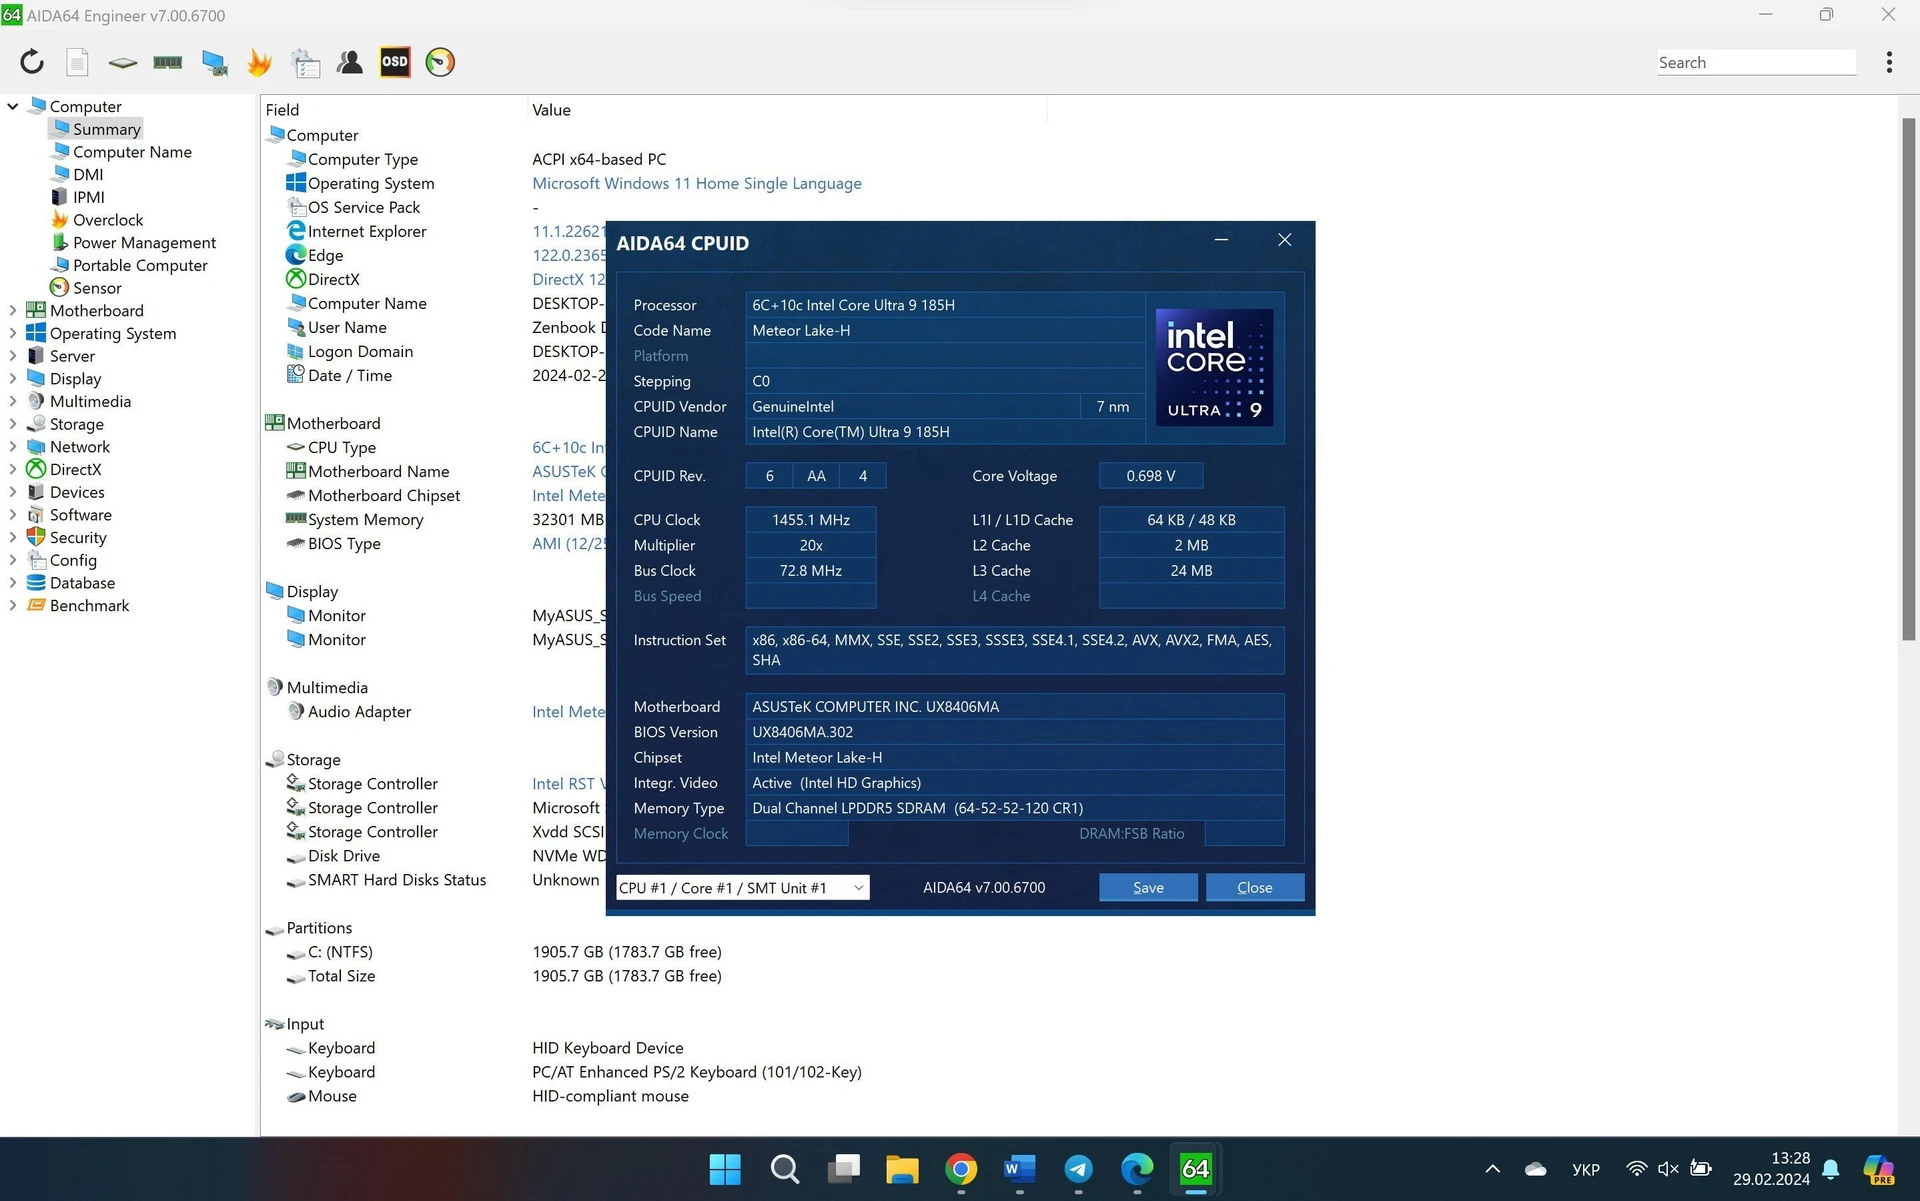The image size is (1920, 1201).
Task: Switch to Microsoft Edge on the taskbar
Action: tap(1137, 1169)
